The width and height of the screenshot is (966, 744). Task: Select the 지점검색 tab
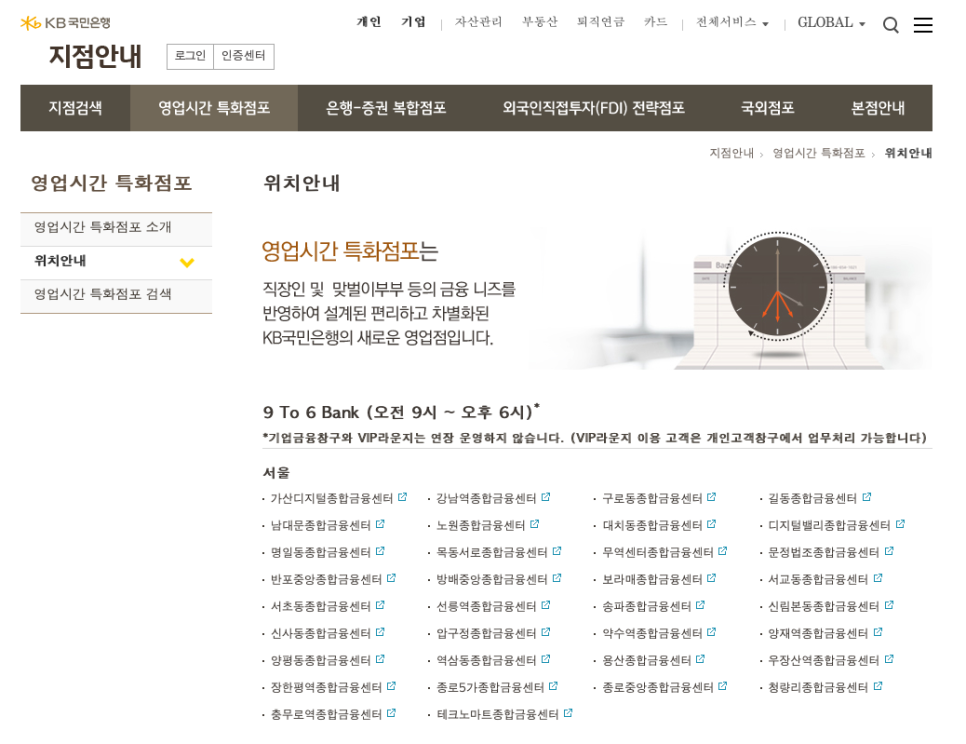point(75,108)
